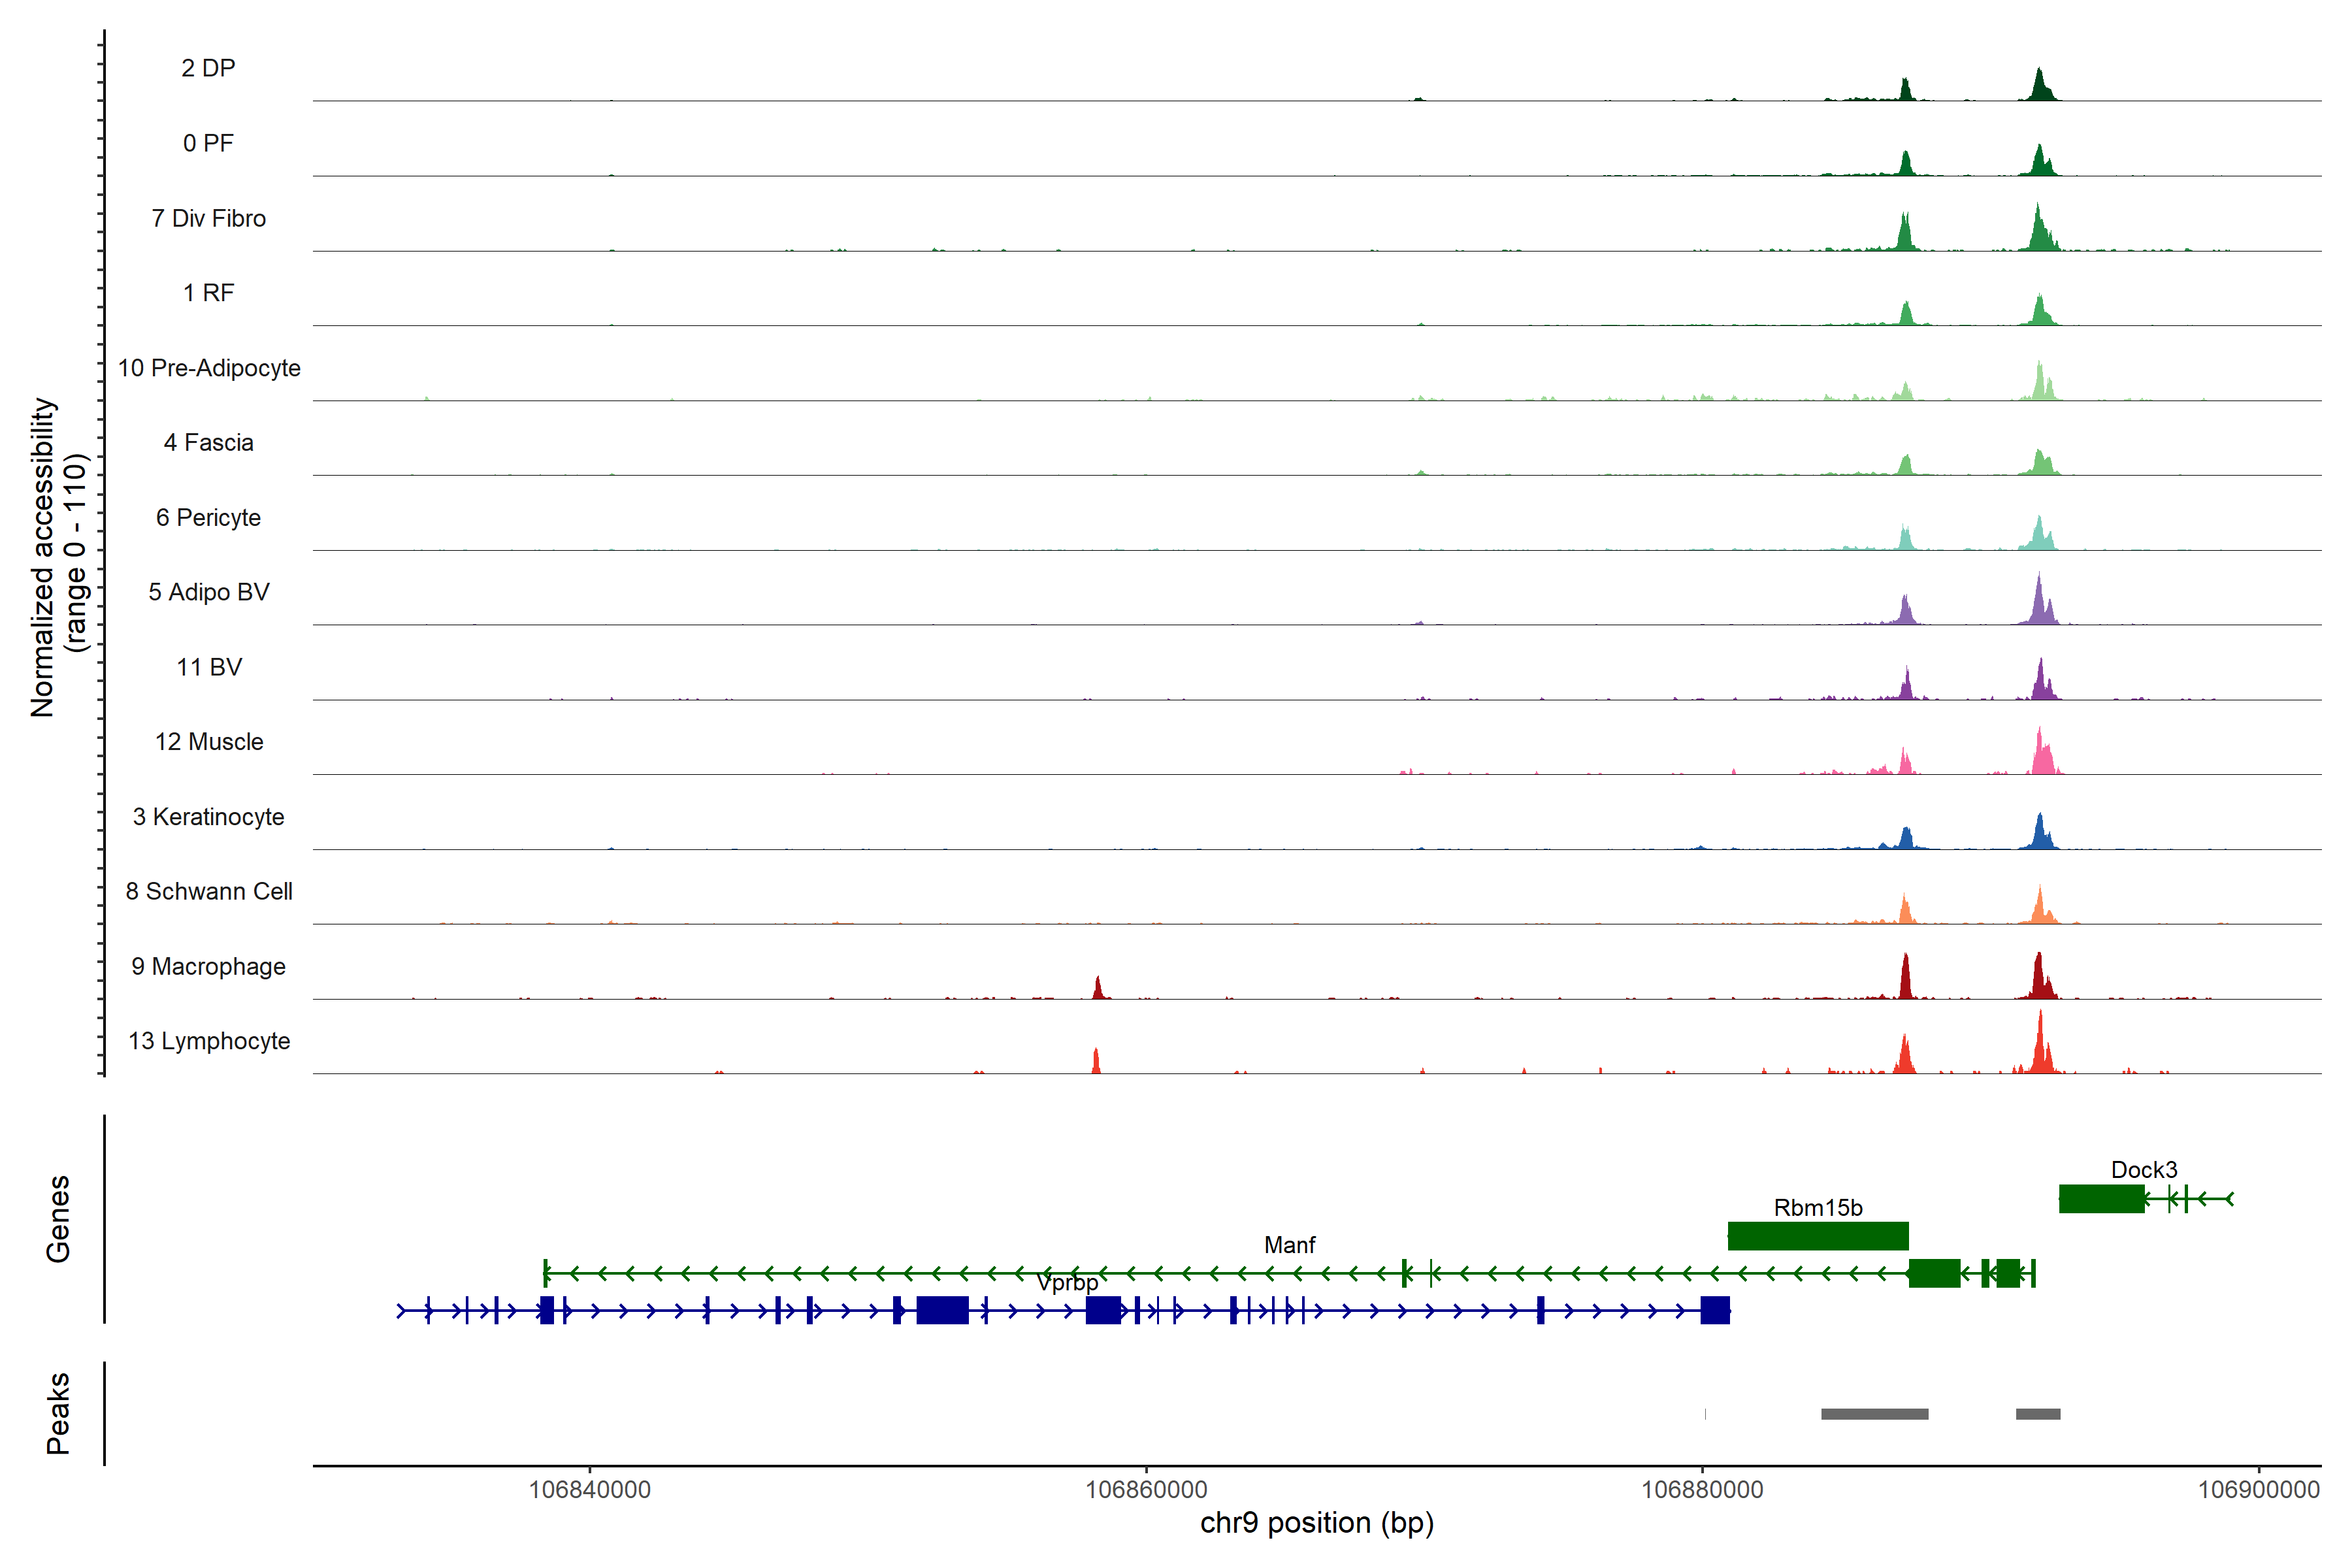Click the Macrophage peak near 106858000
2352x1568 pixels.
(x=1098, y=988)
